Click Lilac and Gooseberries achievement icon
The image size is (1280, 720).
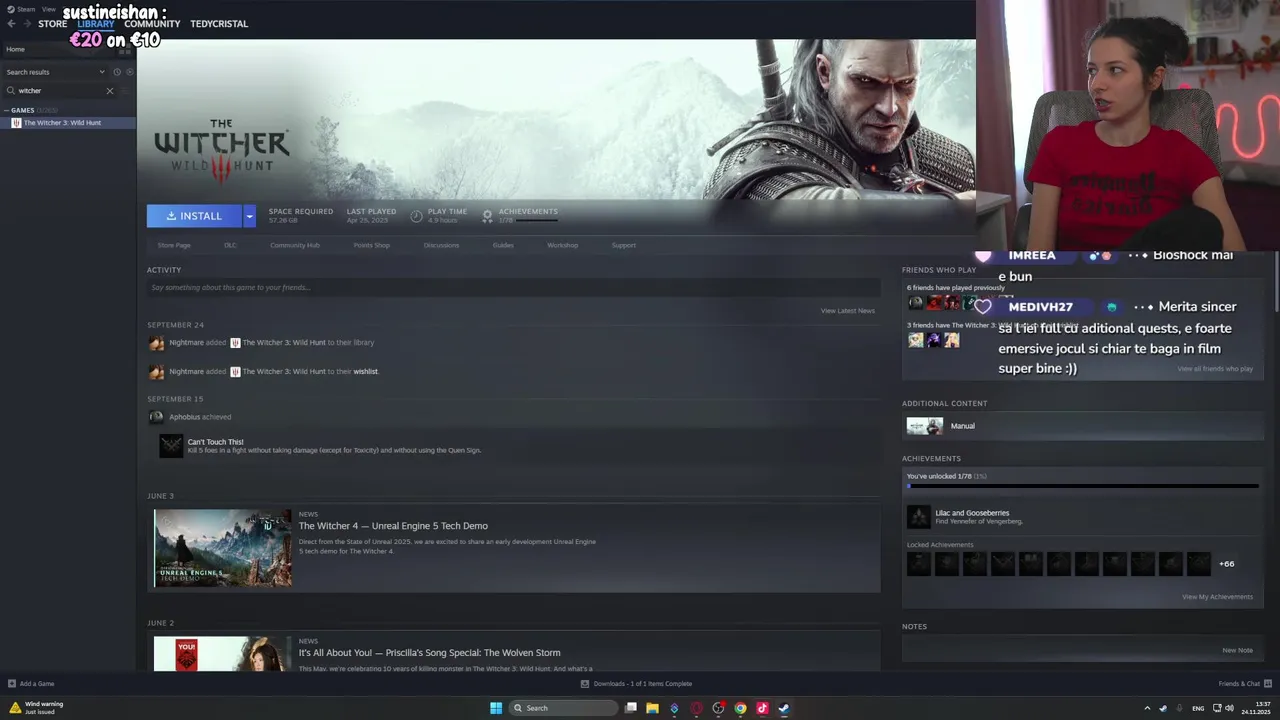tap(918, 517)
